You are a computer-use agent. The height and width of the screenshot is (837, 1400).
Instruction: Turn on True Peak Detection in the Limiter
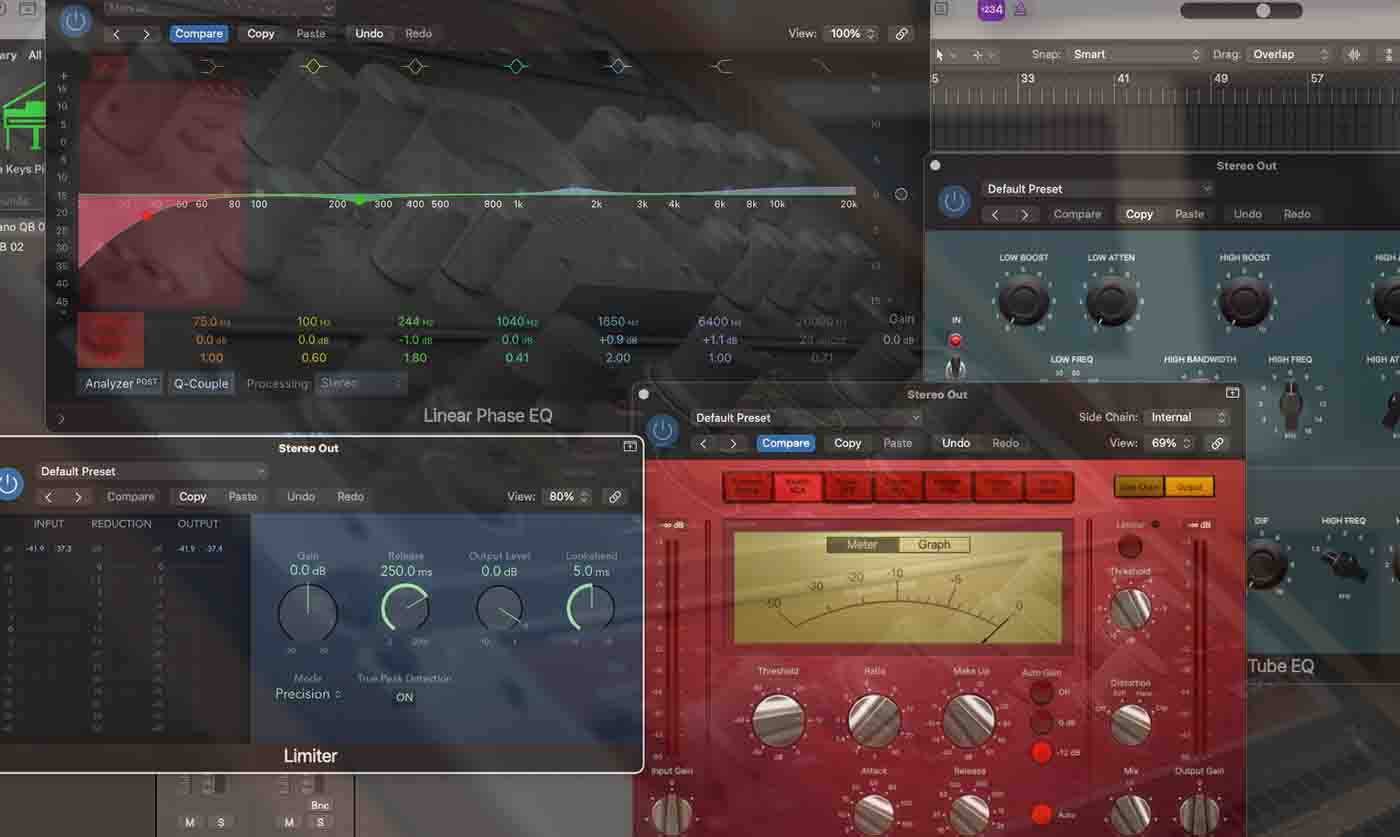coord(404,698)
